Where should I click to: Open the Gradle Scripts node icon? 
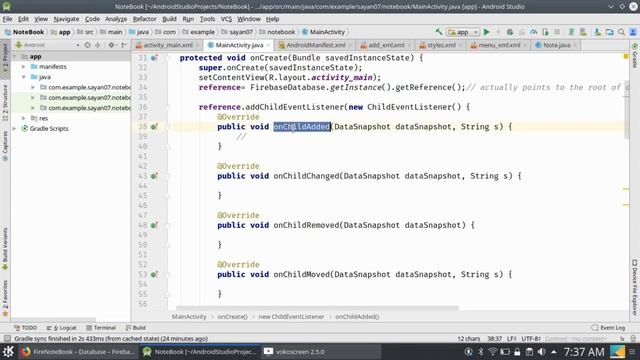24,129
